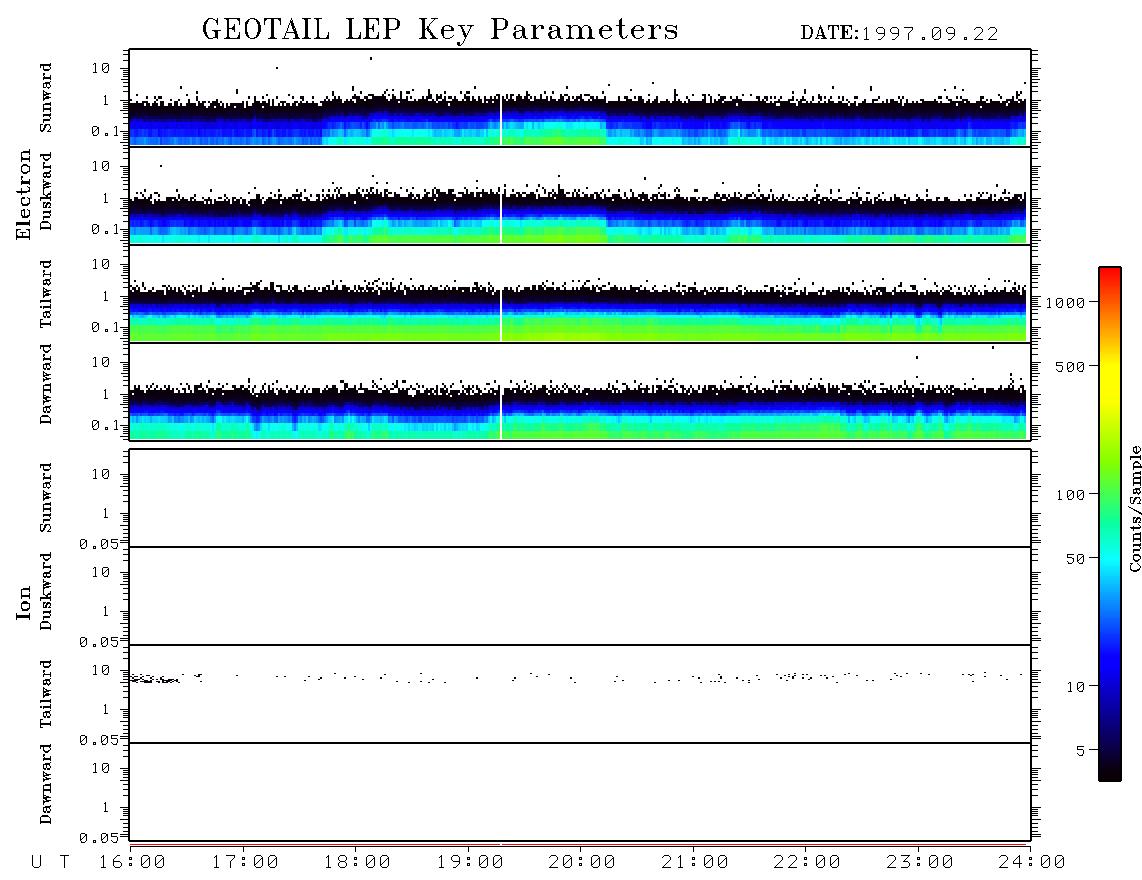1142x880 pixels.
Task: Select the "23:00" time tick label
Action: coord(920,863)
